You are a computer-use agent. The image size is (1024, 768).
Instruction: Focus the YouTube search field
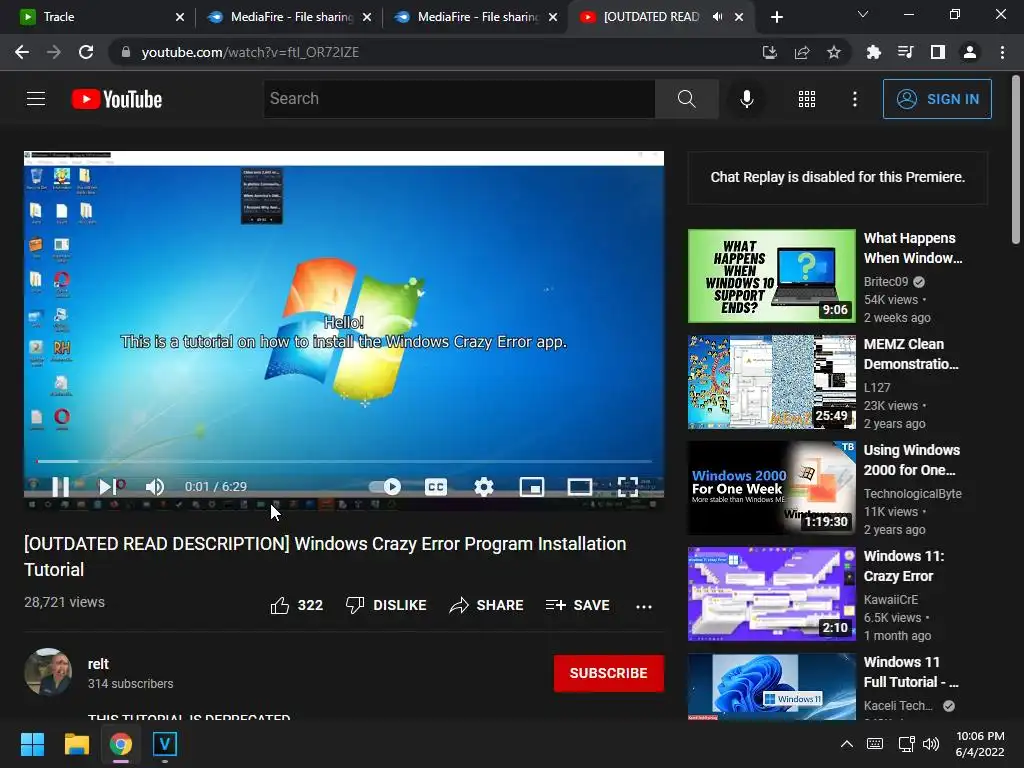[459, 99]
